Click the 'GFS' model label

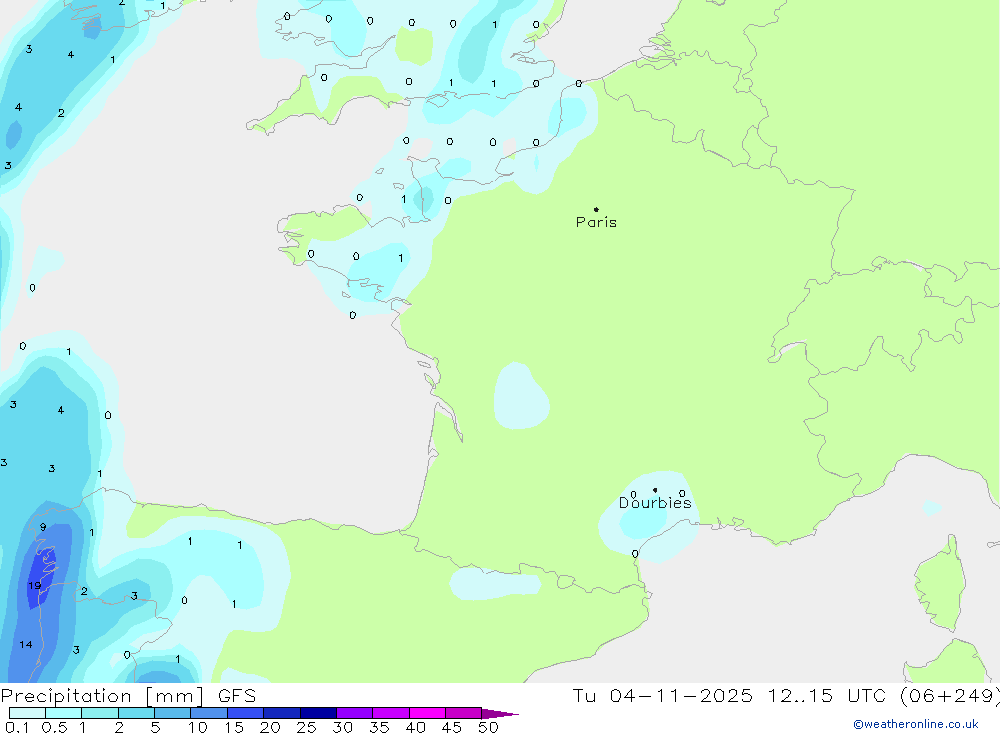point(237,696)
